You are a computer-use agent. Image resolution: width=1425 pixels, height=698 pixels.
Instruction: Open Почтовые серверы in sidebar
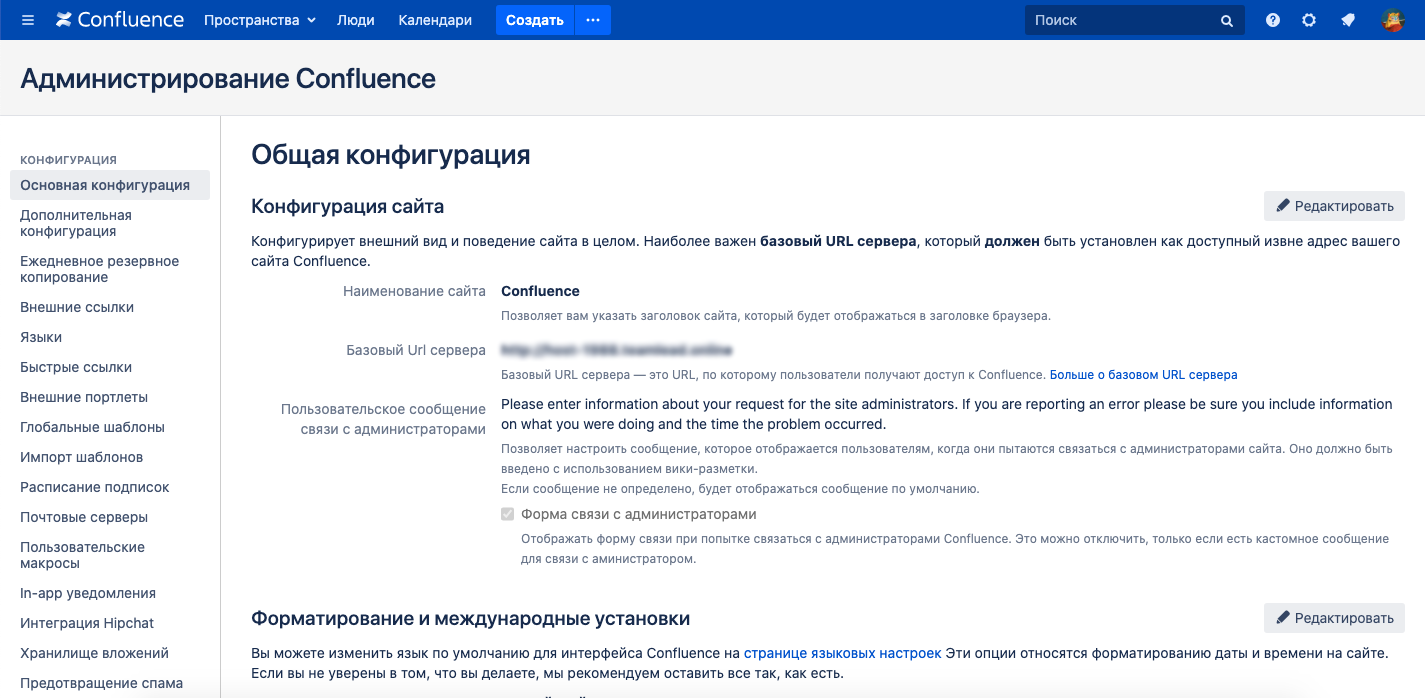click(x=84, y=517)
